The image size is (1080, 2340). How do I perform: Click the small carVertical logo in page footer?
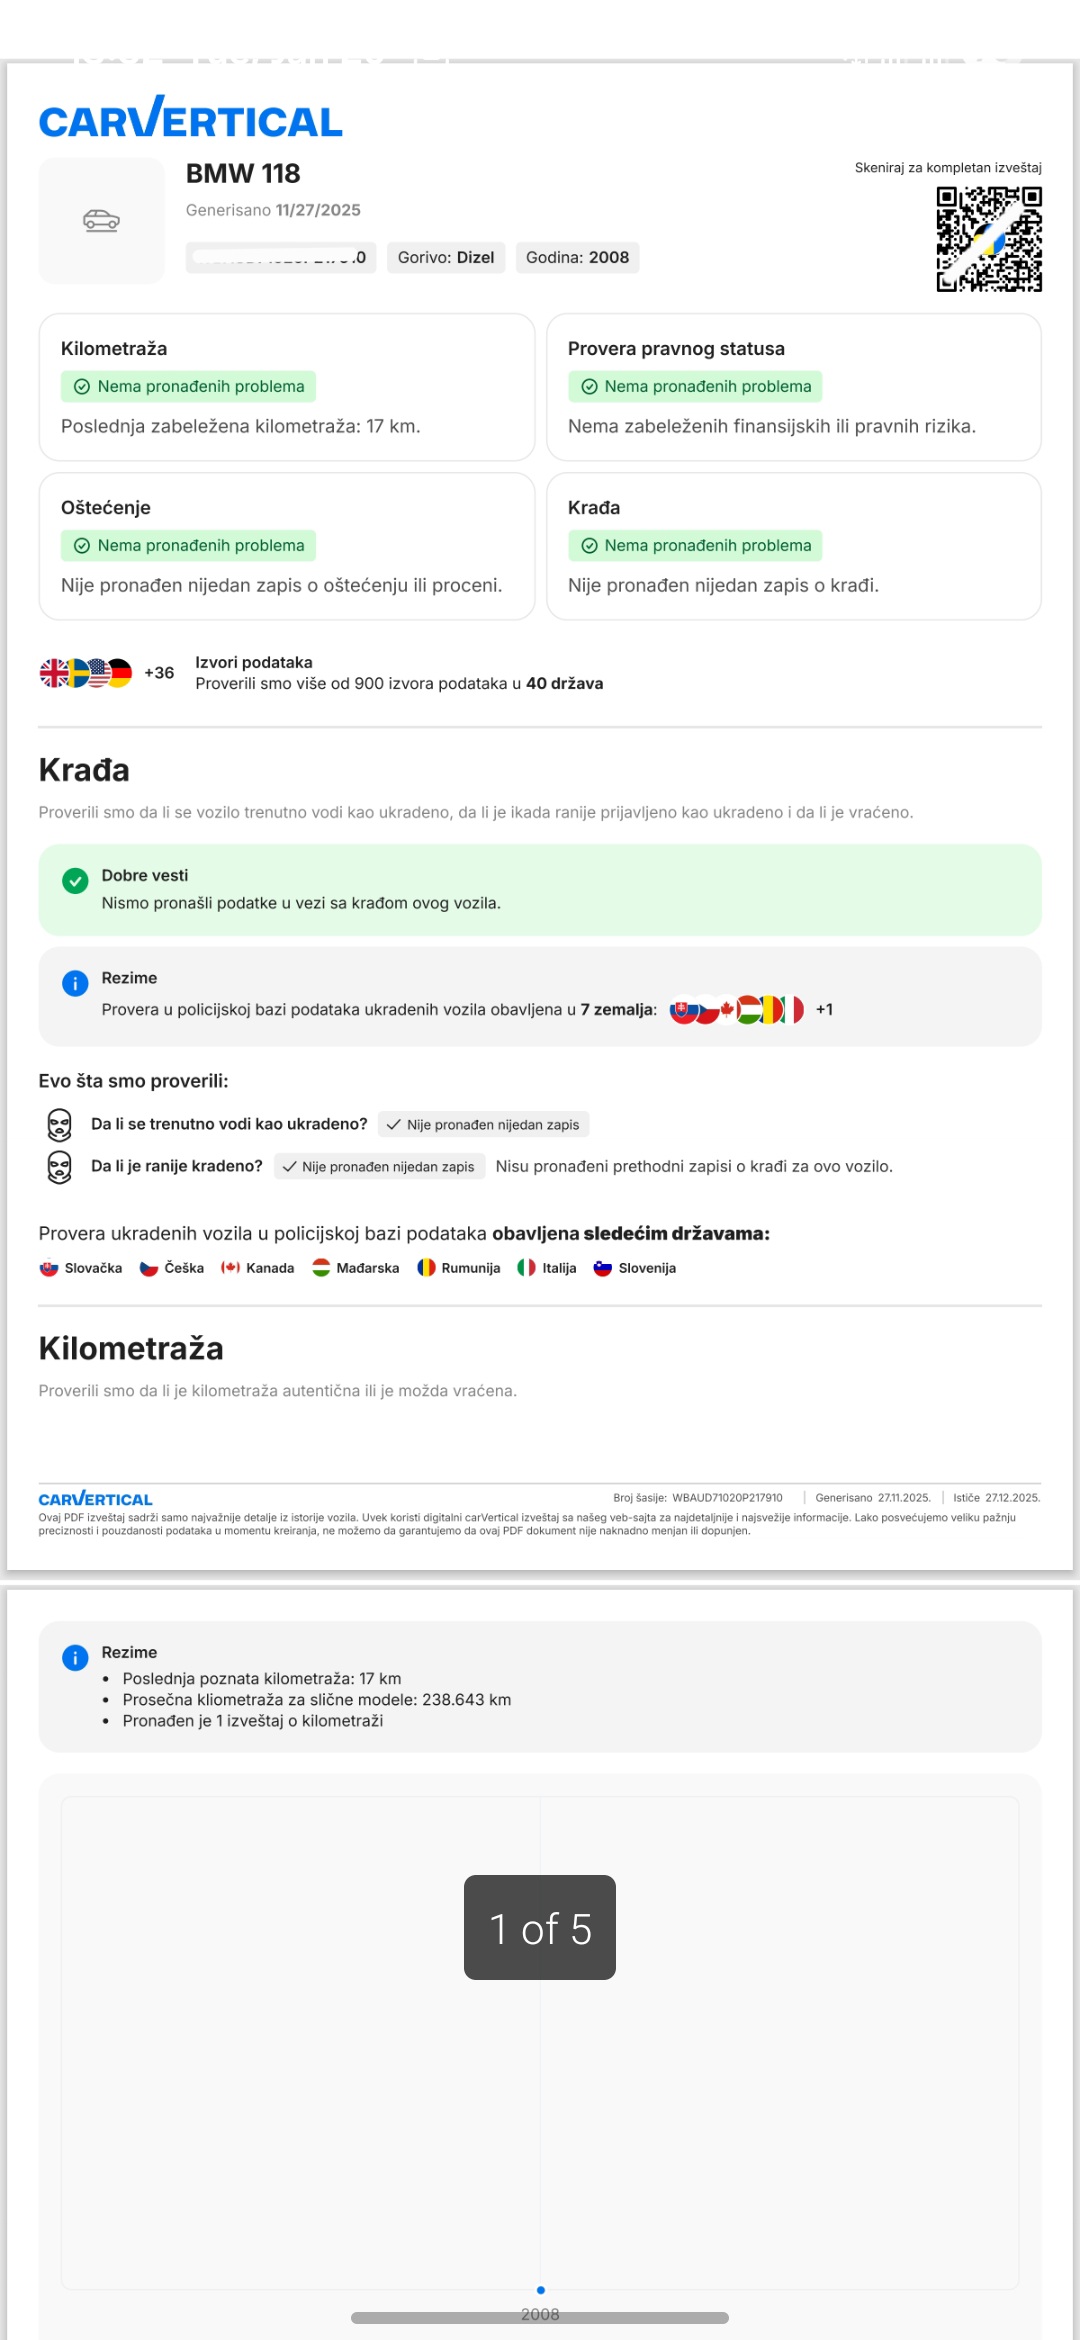95,1499
